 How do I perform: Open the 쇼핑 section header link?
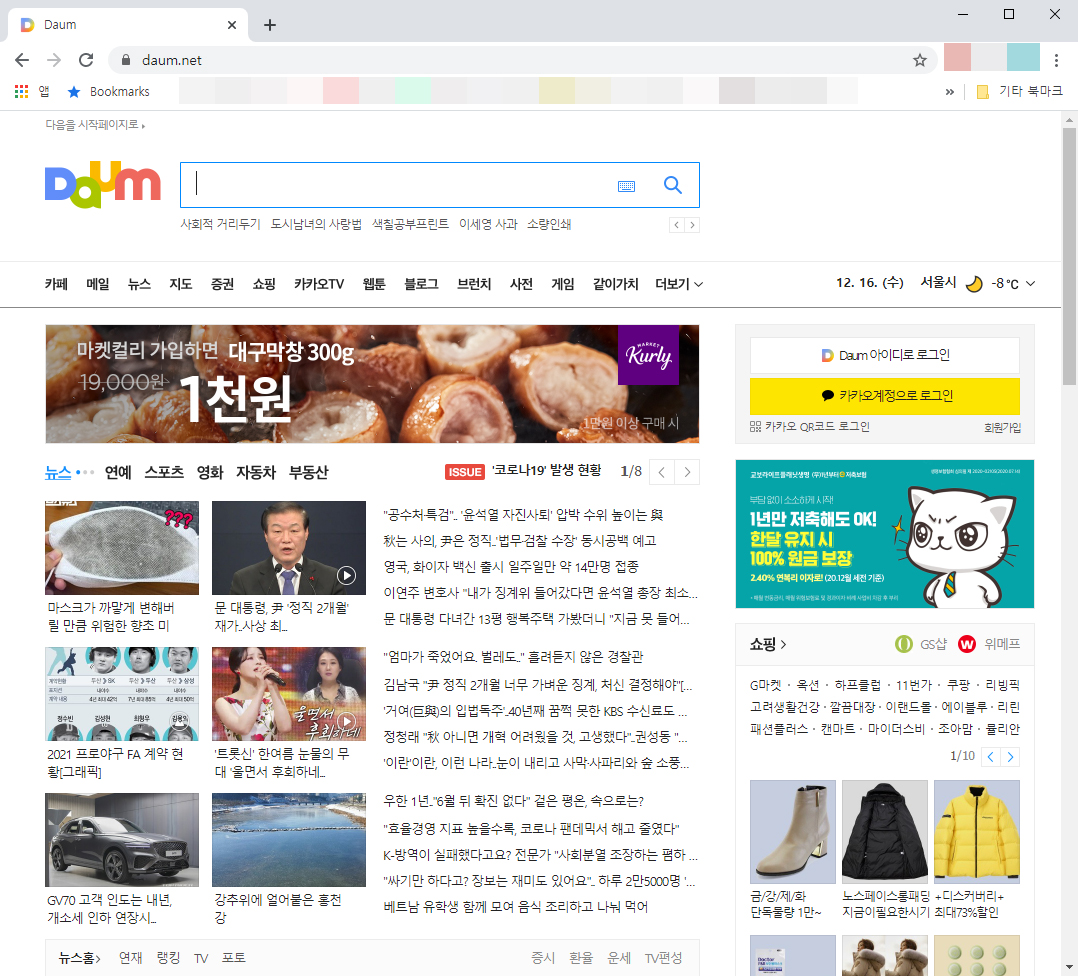768,644
